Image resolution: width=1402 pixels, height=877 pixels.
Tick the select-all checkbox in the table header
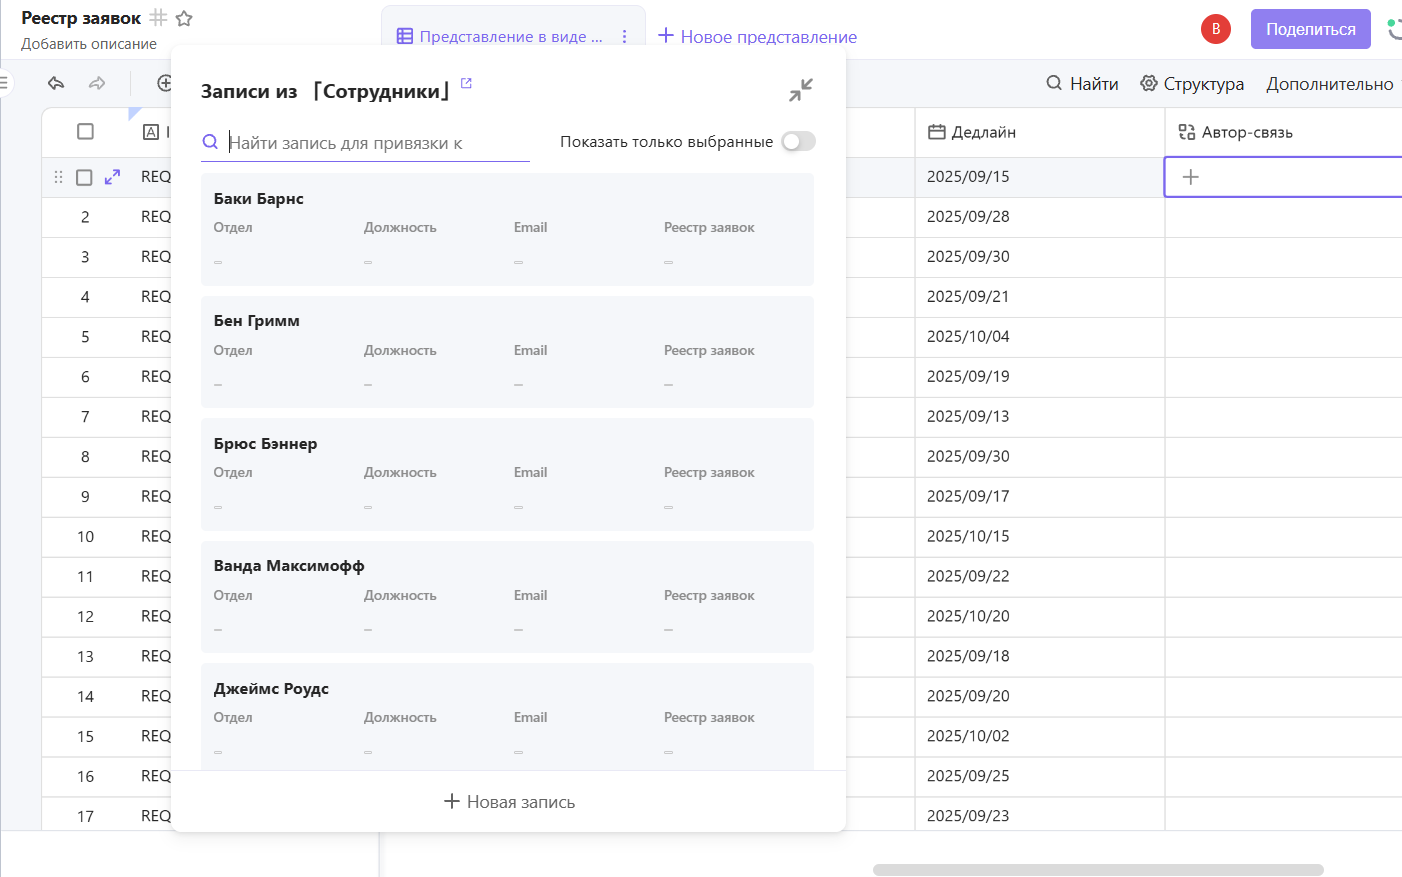coord(85,131)
